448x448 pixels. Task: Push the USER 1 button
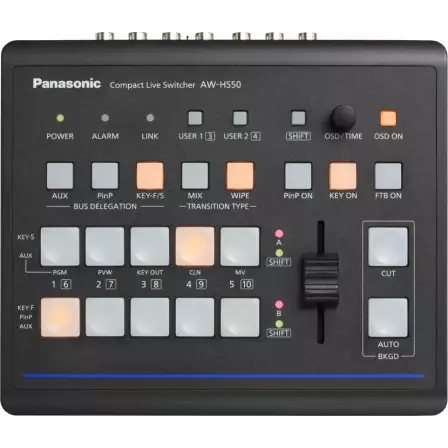pos(195,118)
